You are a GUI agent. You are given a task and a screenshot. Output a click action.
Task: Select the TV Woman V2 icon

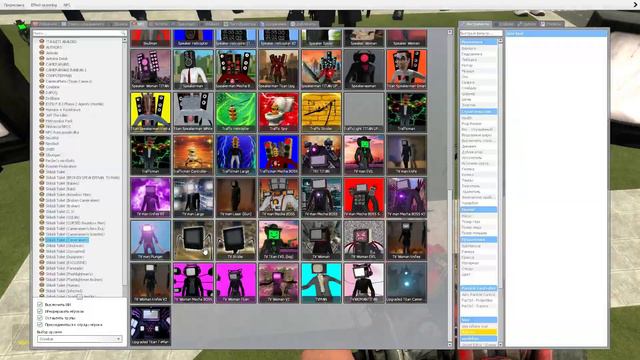coord(278,282)
